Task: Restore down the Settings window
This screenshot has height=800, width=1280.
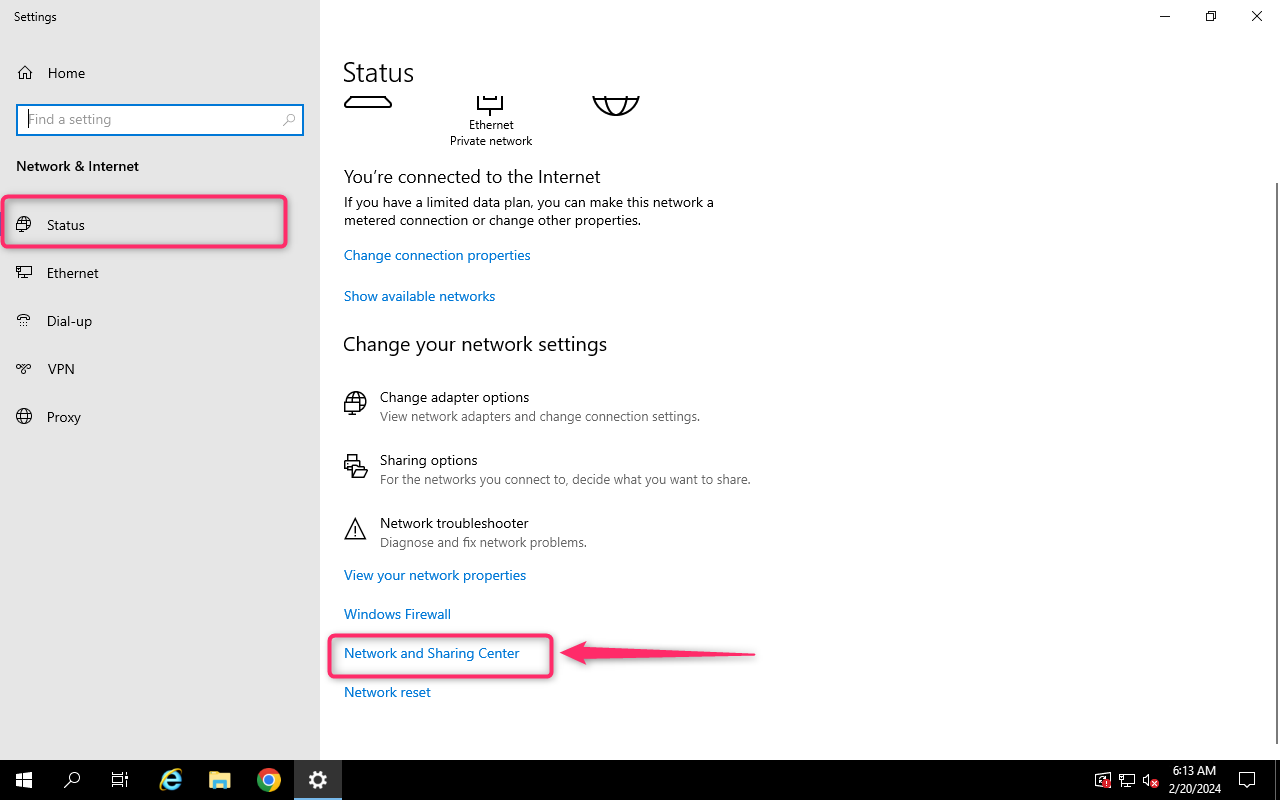Action: tap(1211, 16)
